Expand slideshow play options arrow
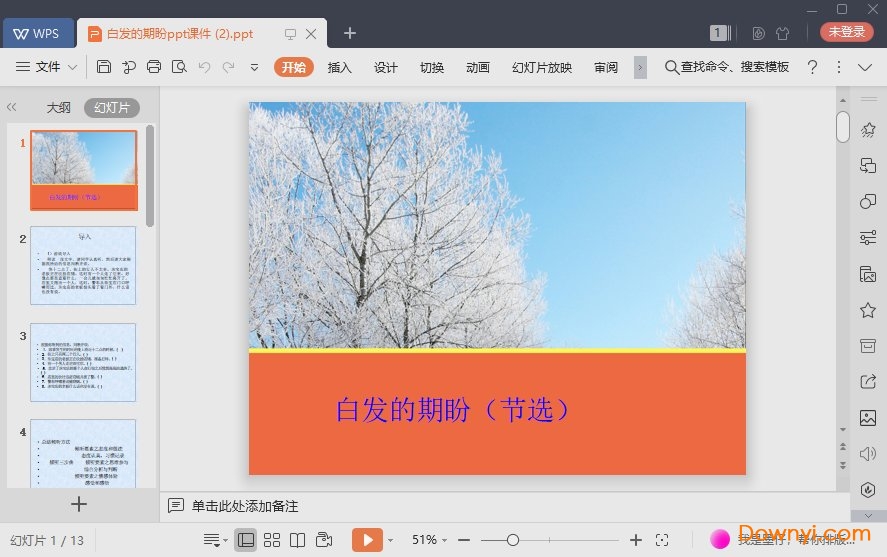887x557 pixels. tap(390, 541)
